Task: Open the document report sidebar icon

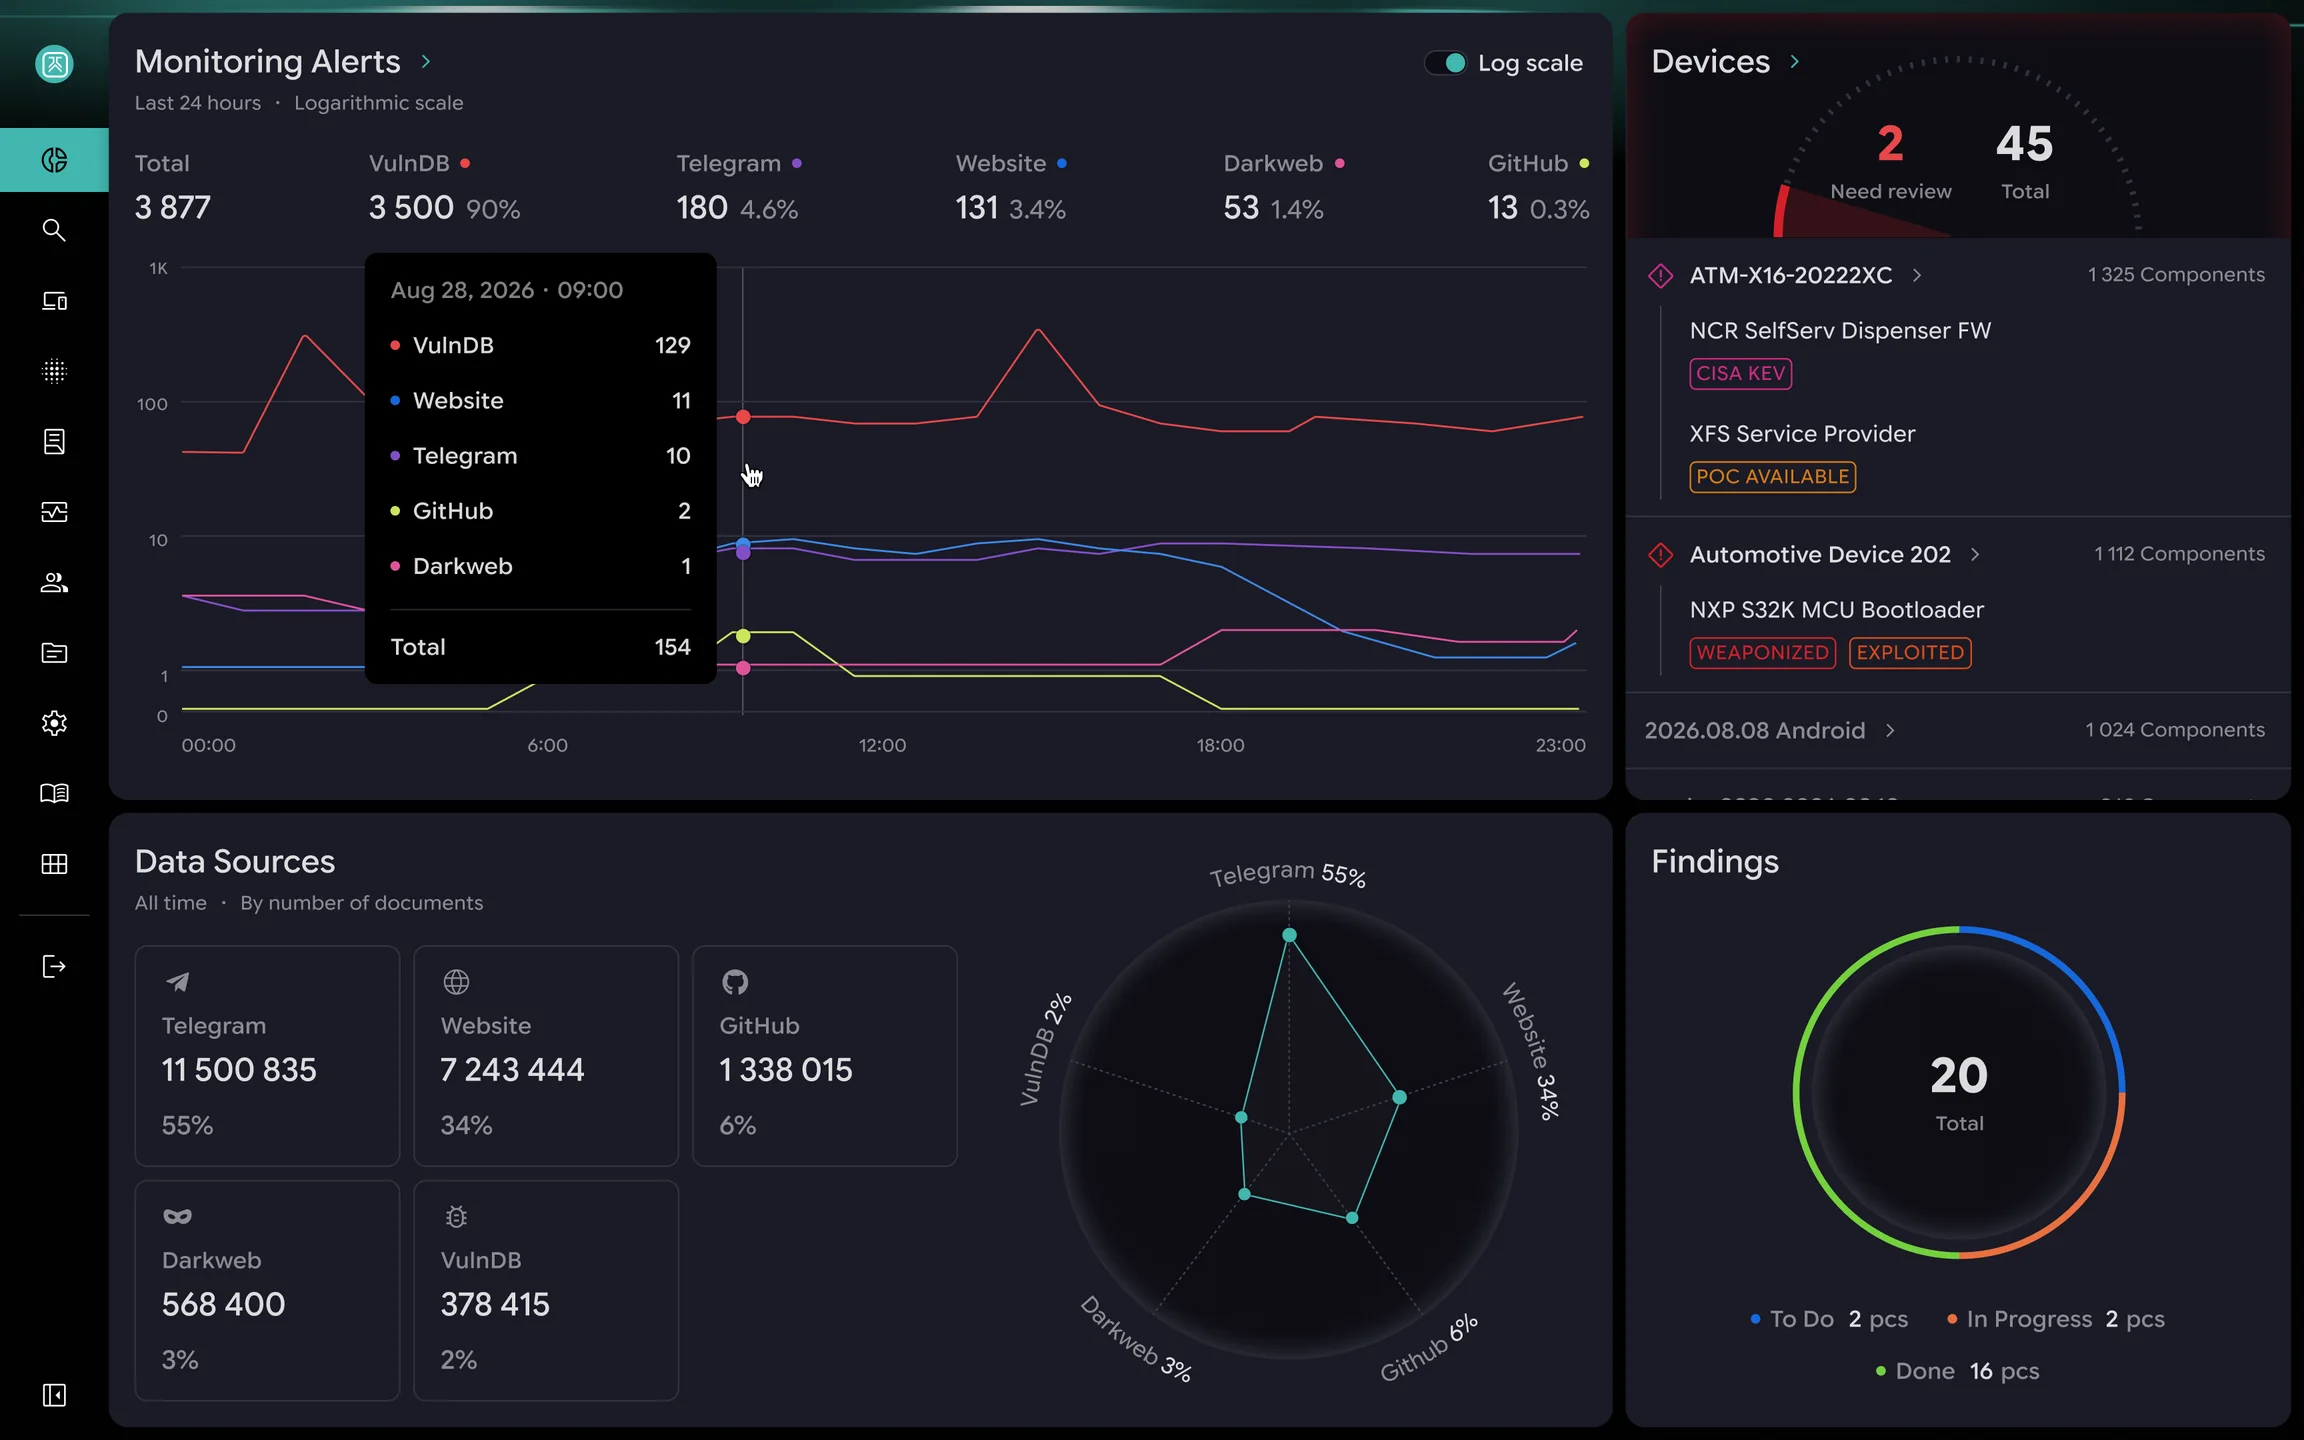Action: [x=54, y=441]
